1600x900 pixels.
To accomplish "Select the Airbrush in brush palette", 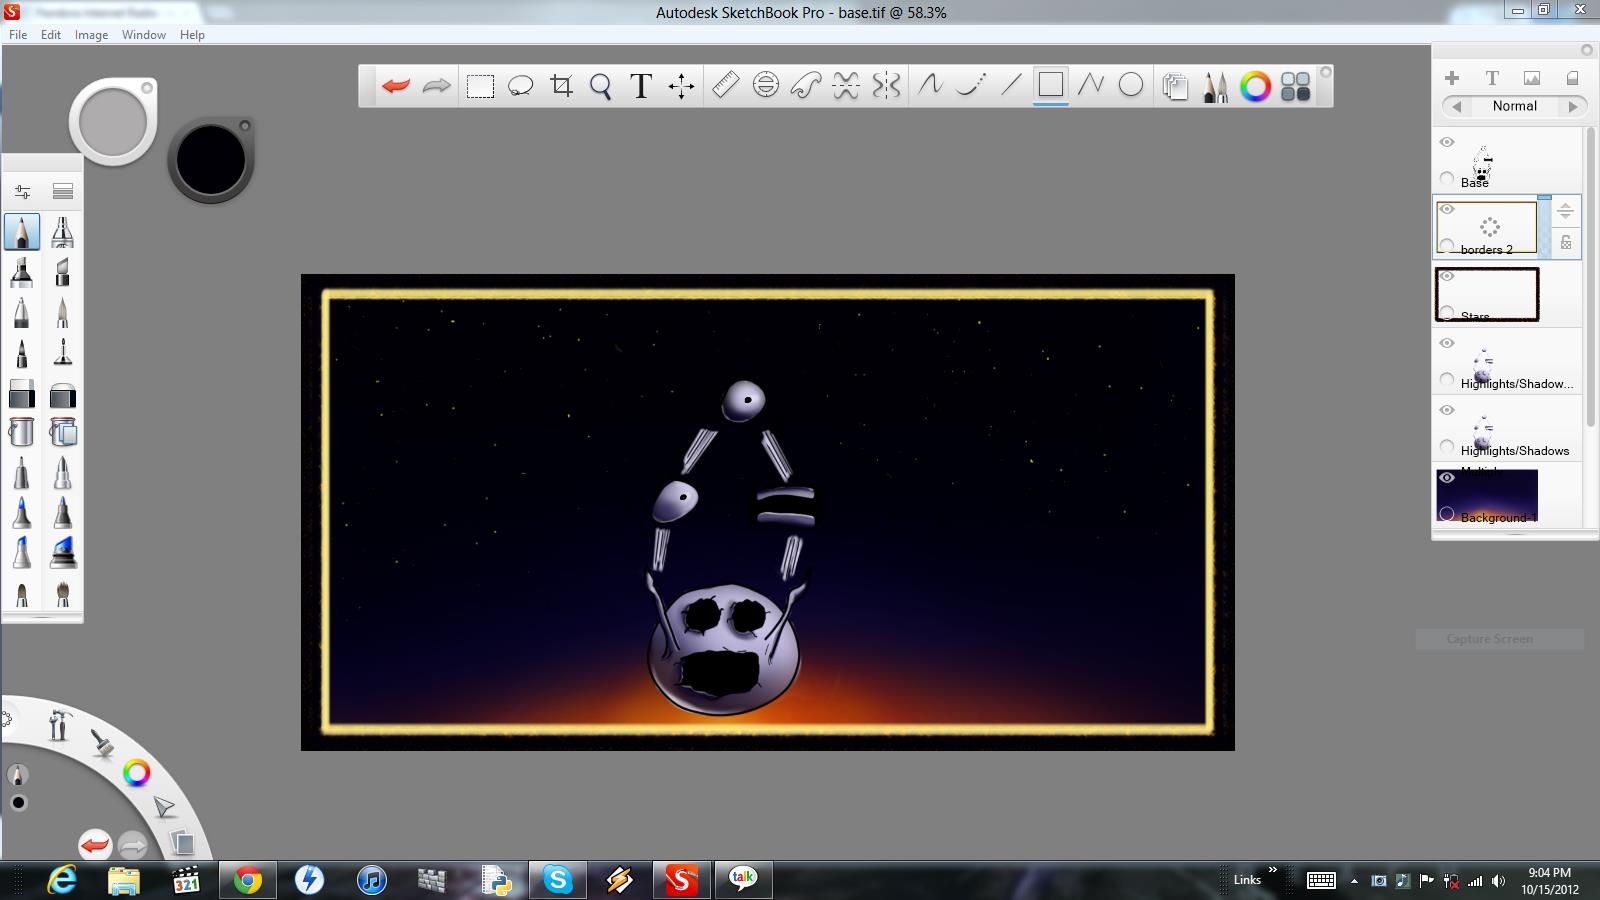I will coord(62,232).
